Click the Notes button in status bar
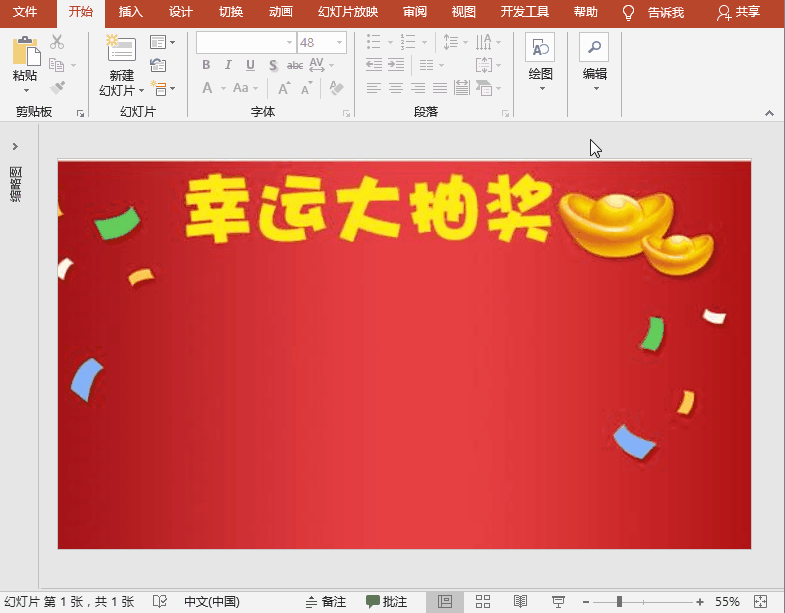 pyautogui.click(x=325, y=601)
